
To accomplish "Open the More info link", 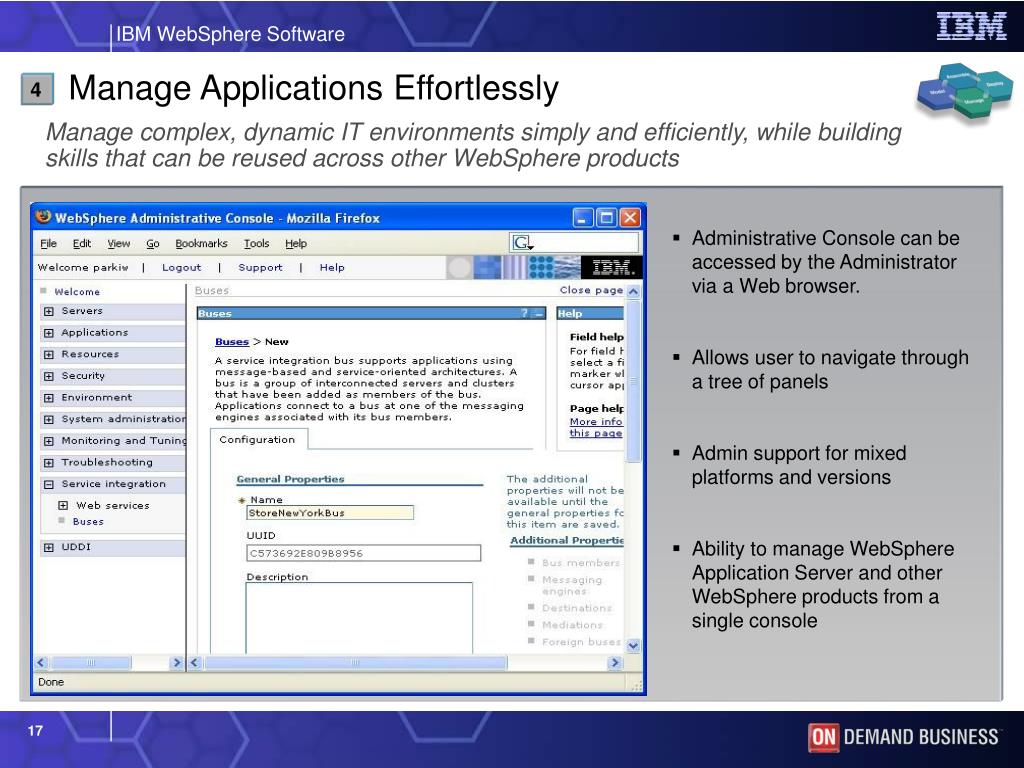I will pyautogui.click(x=596, y=422).
